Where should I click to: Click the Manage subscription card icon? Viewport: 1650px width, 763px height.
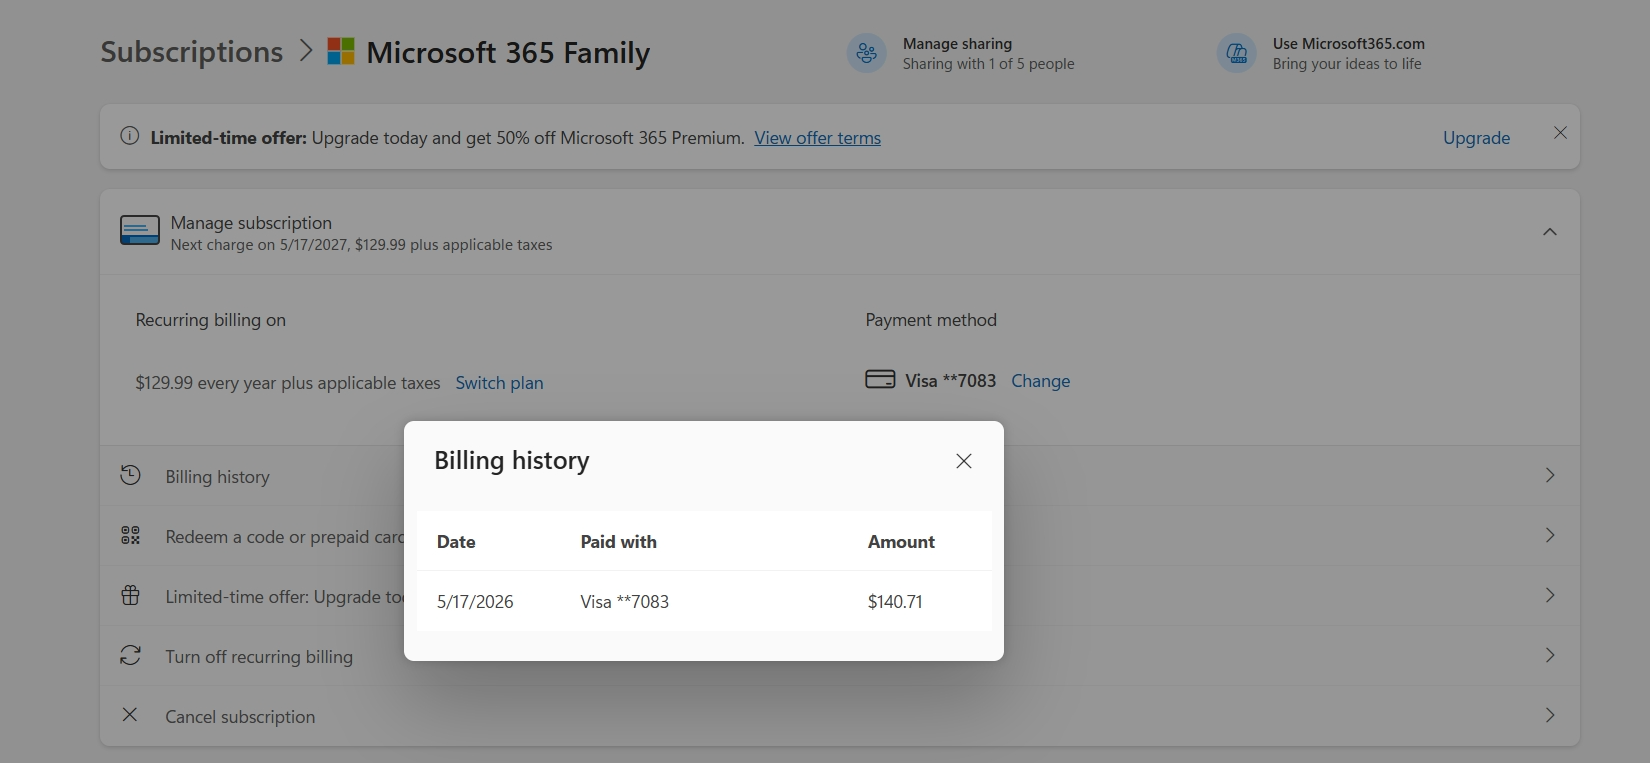[140, 230]
